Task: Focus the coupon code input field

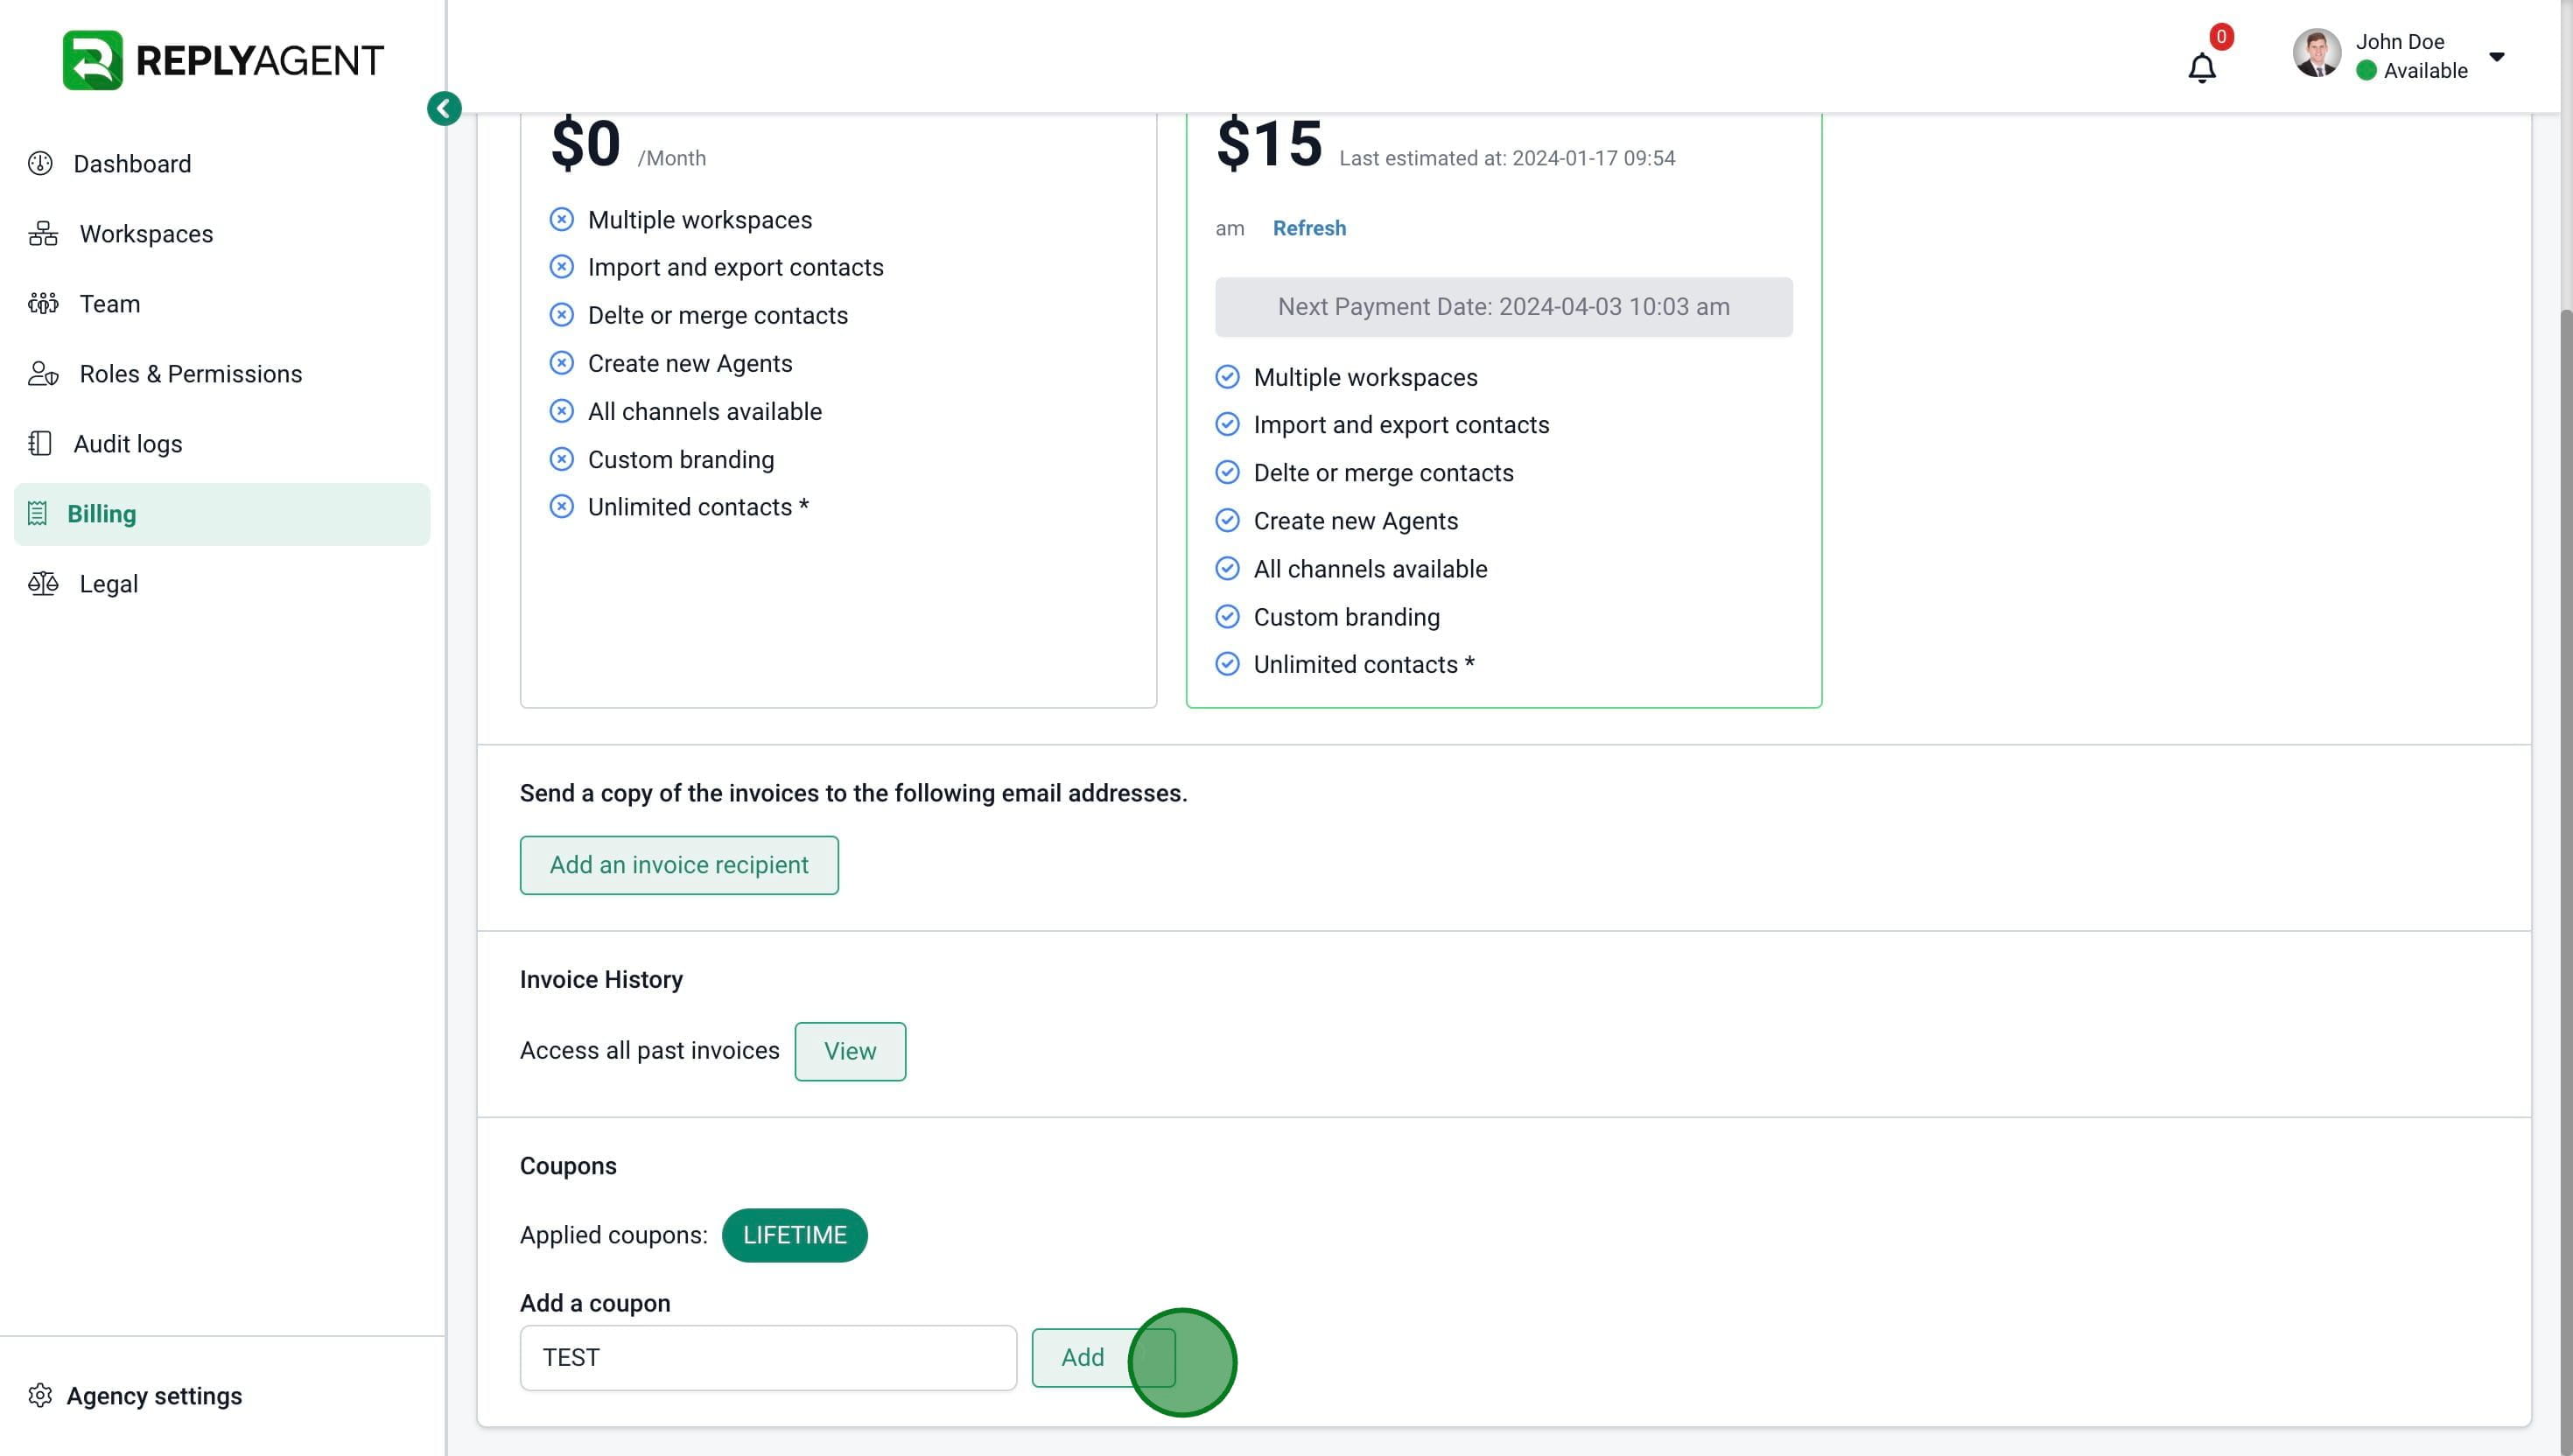Action: 767,1357
